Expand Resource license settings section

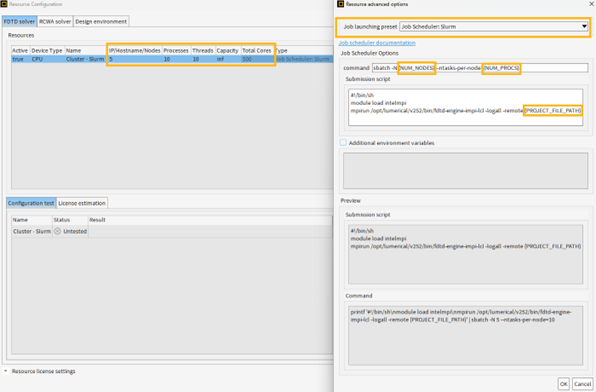pos(6,371)
